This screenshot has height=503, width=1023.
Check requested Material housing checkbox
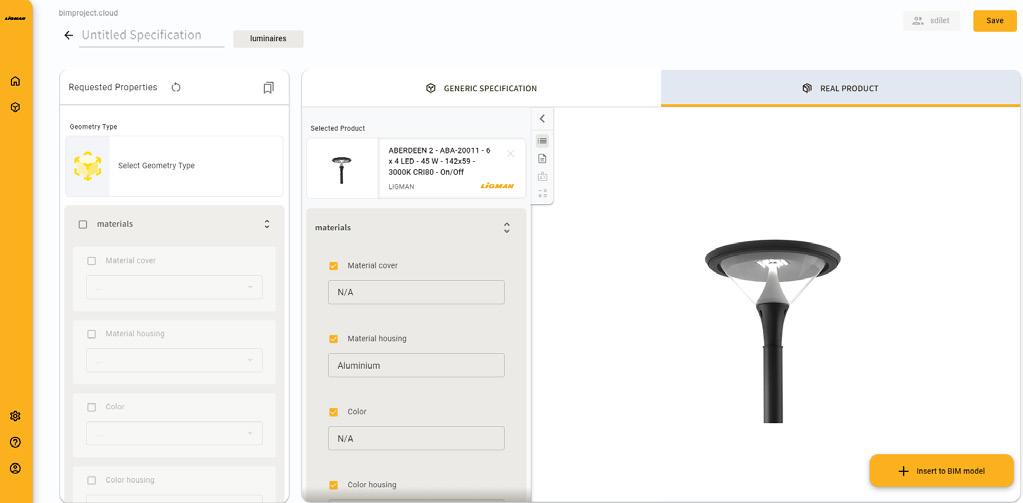point(91,334)
